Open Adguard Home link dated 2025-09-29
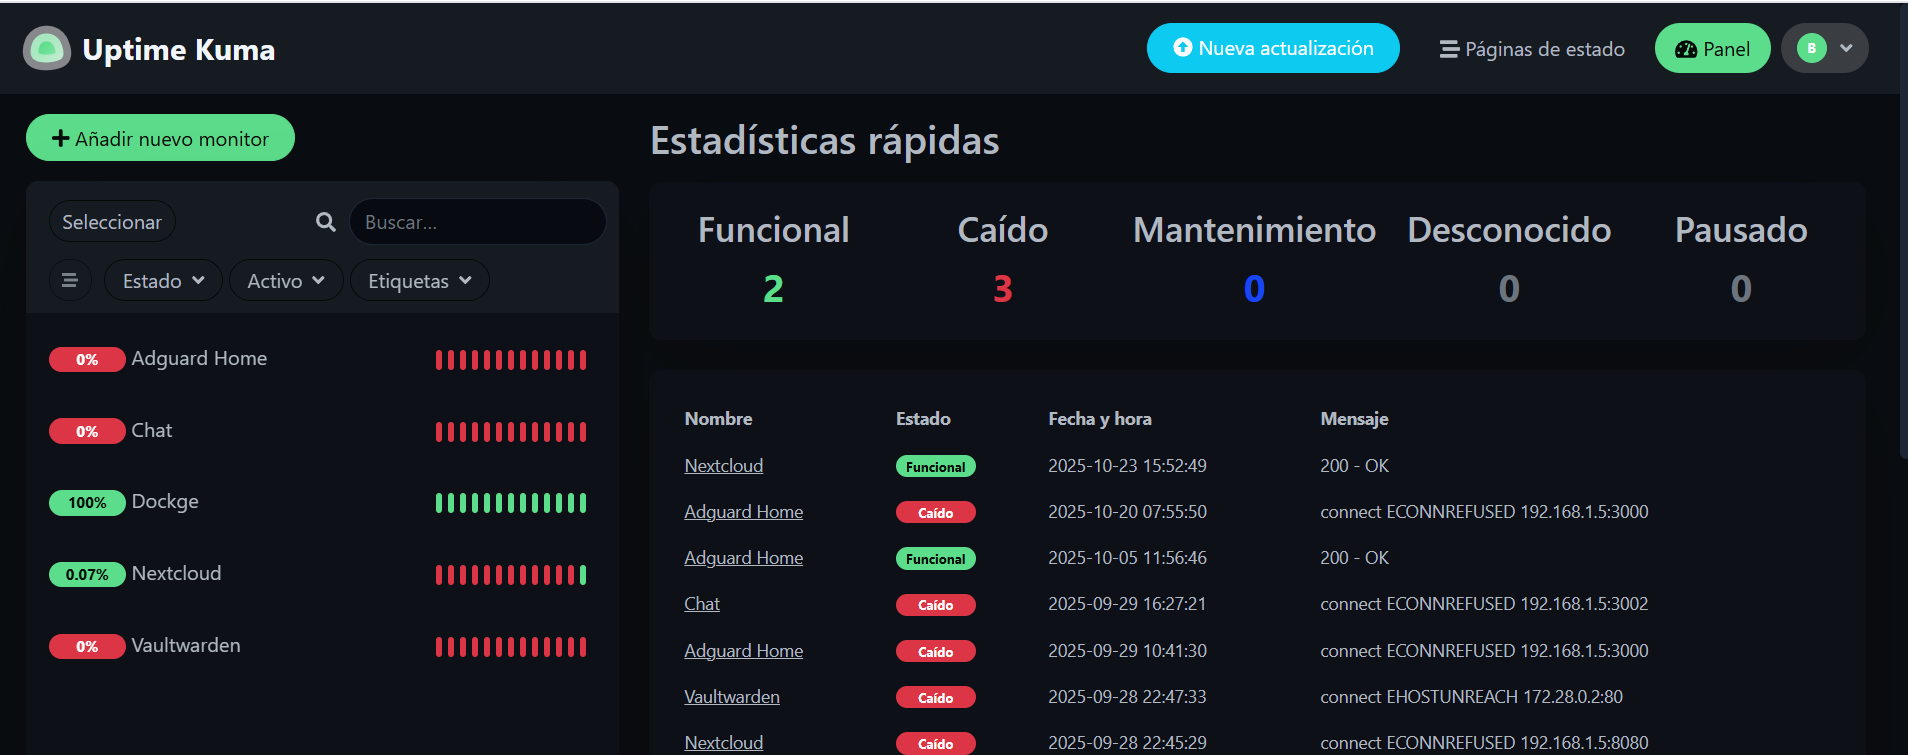This screenshot has height=755, width=1908. [x=743, y=651]
